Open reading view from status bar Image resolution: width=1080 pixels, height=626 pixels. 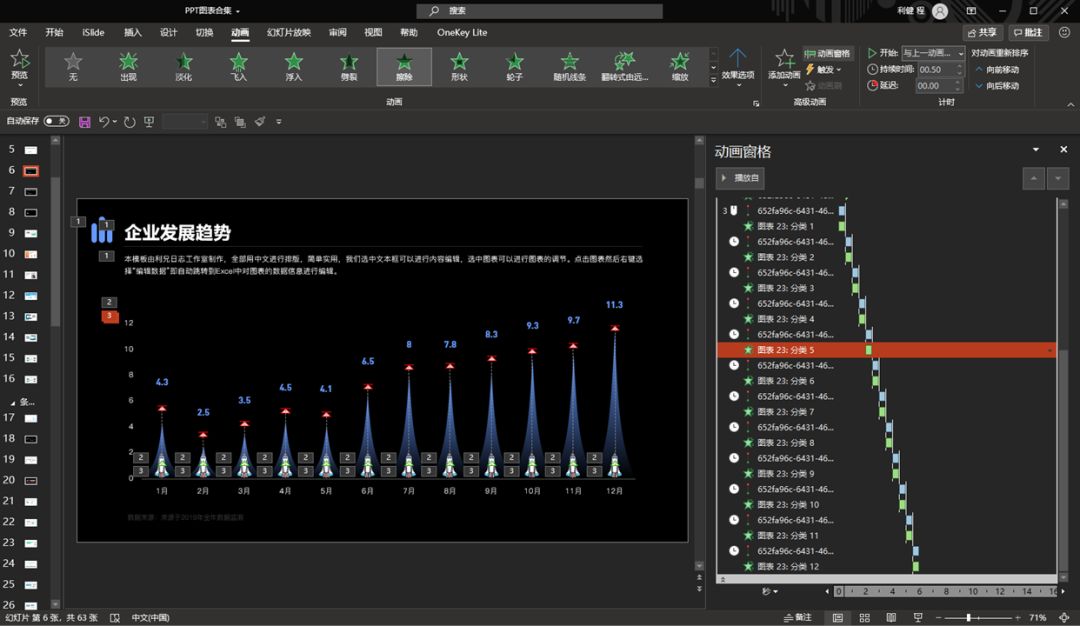[x=890, y=618]
